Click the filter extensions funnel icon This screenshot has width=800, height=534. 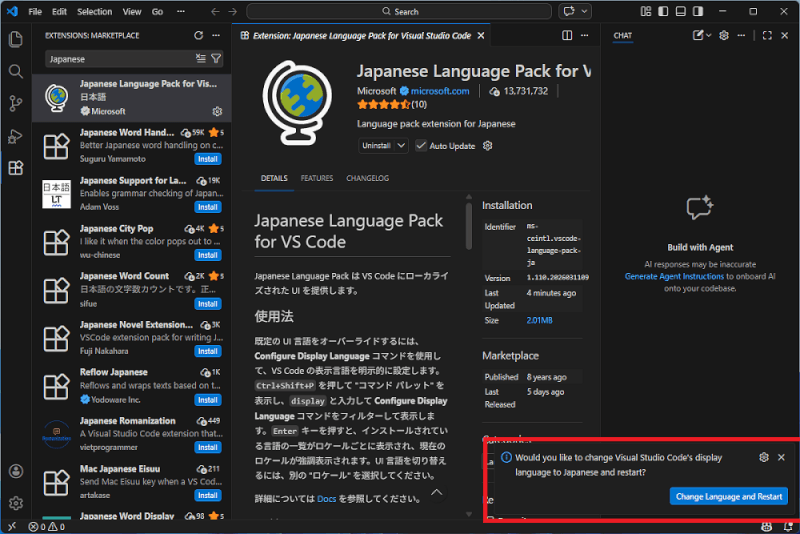216,59
